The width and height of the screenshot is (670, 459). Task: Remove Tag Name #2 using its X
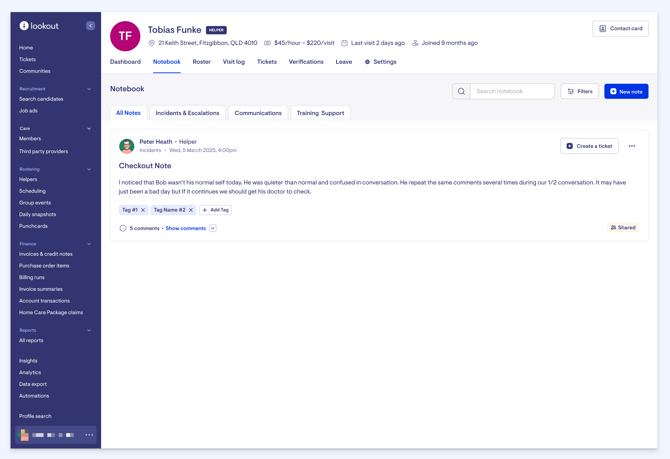click(191, 210)
